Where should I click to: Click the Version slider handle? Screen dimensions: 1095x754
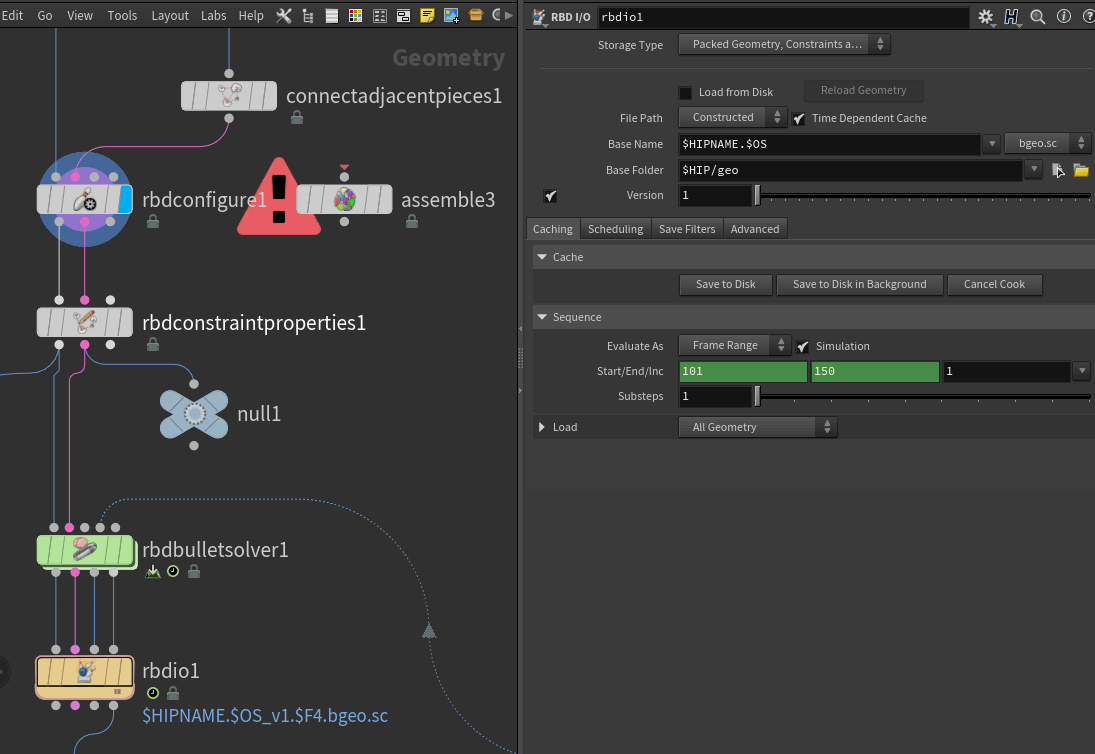(x=757, y=195)
